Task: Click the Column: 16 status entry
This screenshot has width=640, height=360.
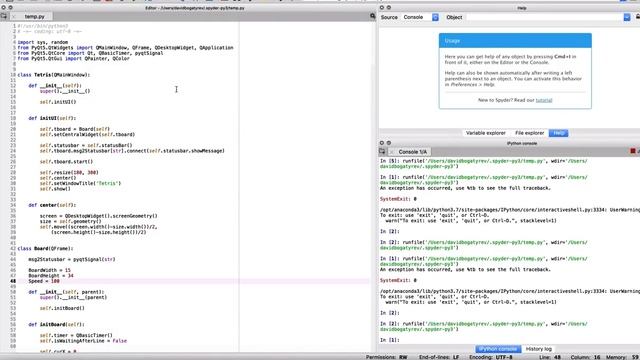Action: pyautogui.click(x=585, y=357)
